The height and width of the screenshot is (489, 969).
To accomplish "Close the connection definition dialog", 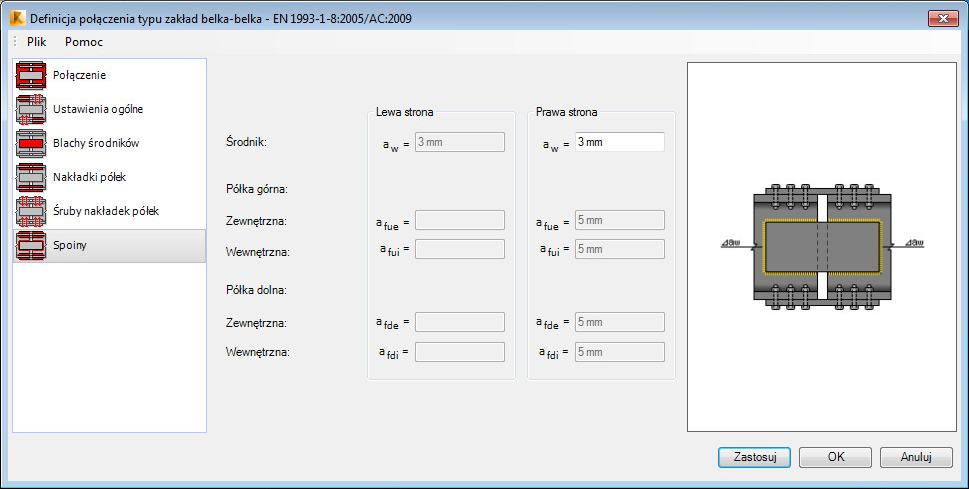I will click(x=943, y=19).
